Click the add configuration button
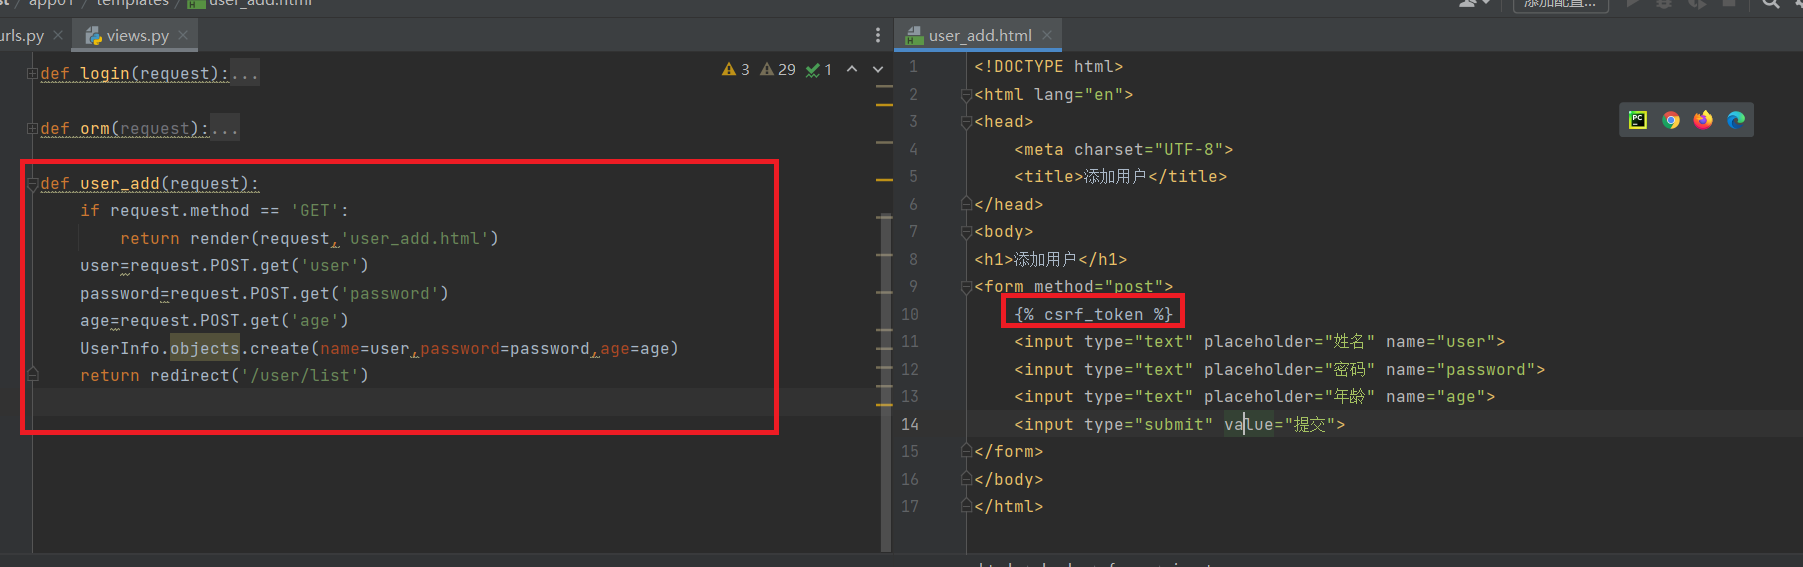 click(x=1559, y=4)
